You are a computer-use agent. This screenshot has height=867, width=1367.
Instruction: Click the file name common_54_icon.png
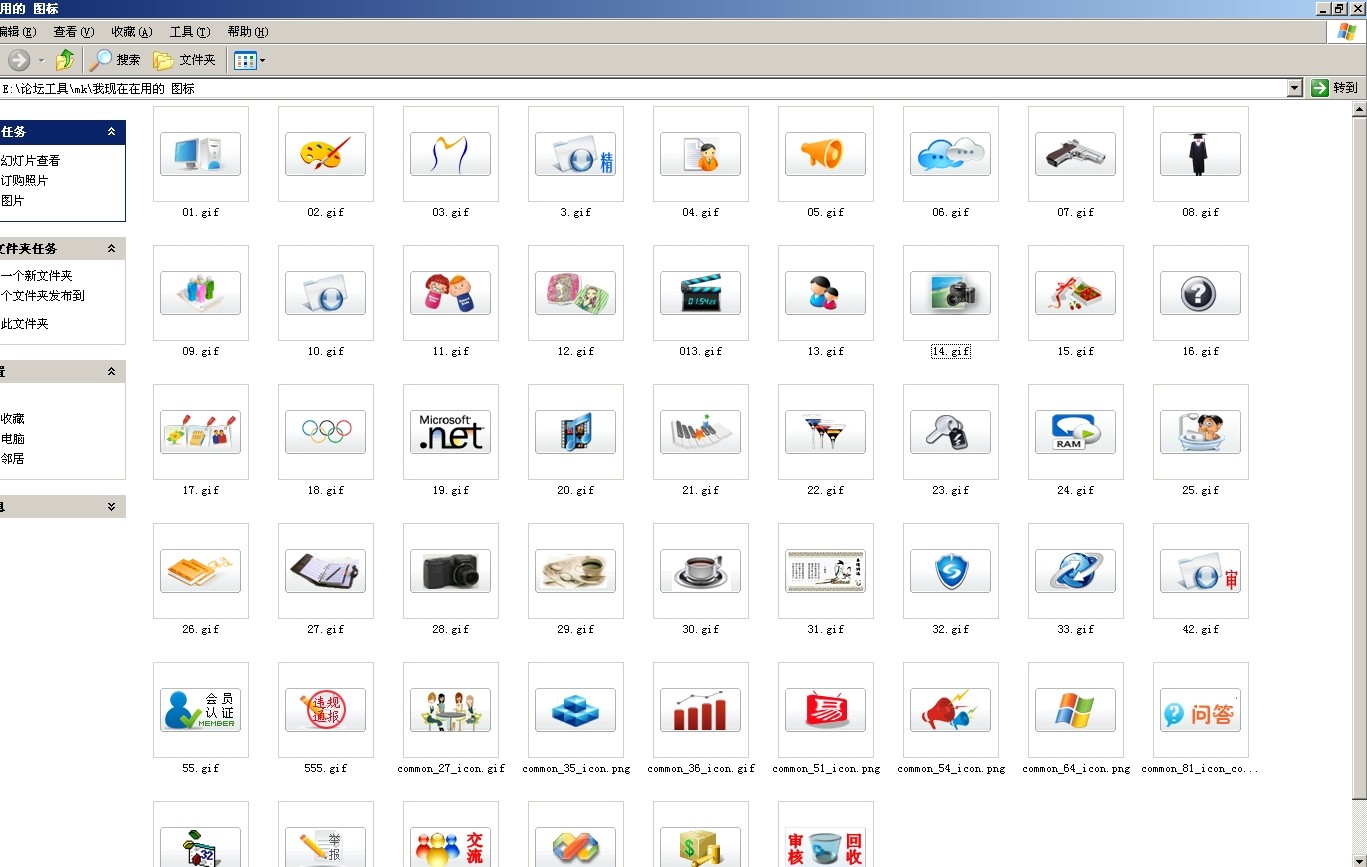pyautogui.click(x=951, y=769)
